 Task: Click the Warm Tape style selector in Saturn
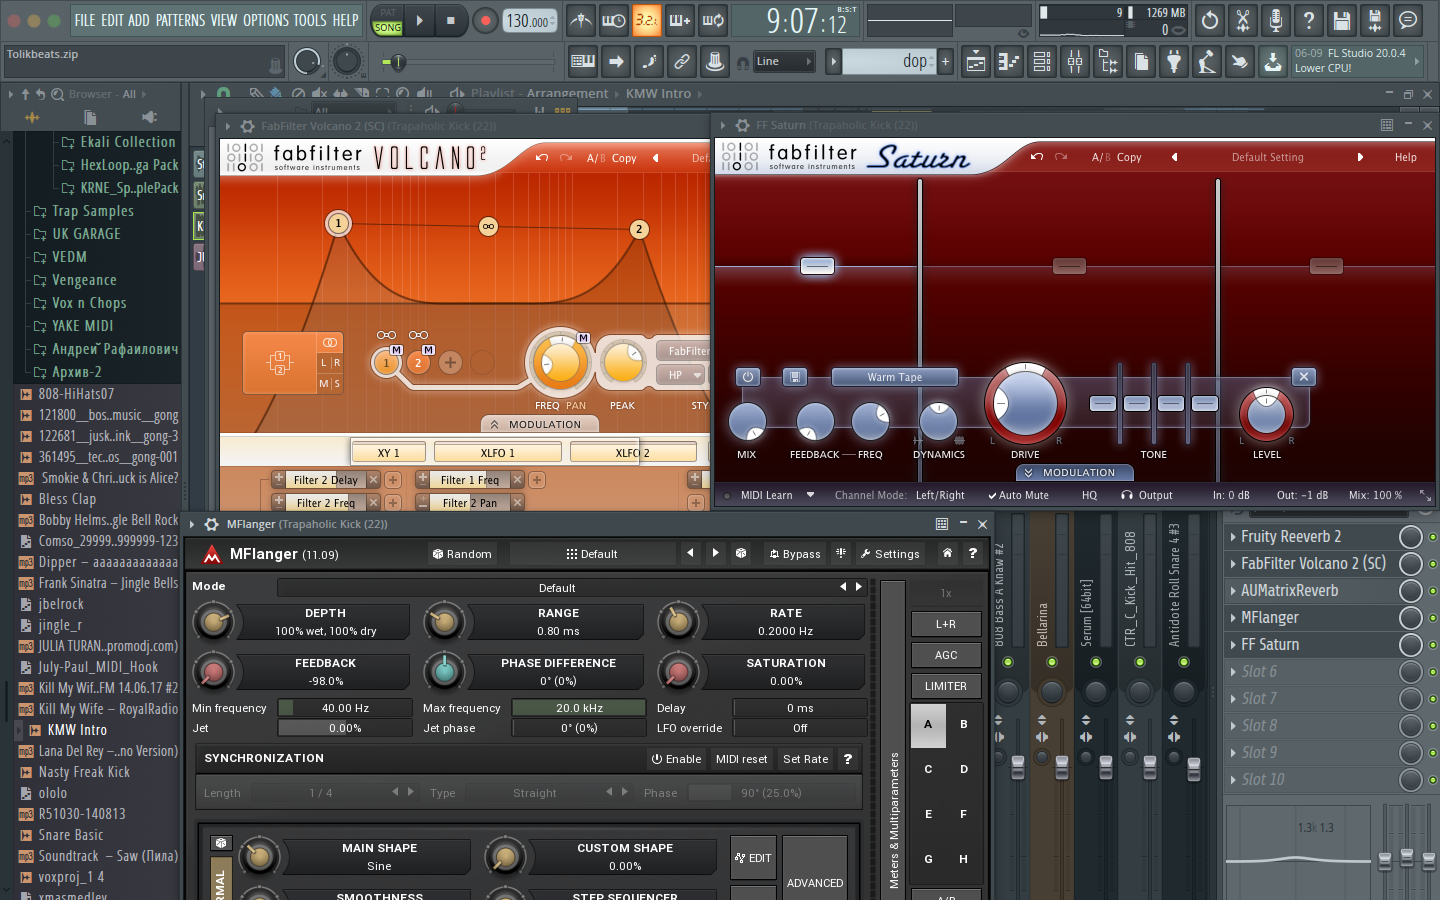tap(895, 377)
